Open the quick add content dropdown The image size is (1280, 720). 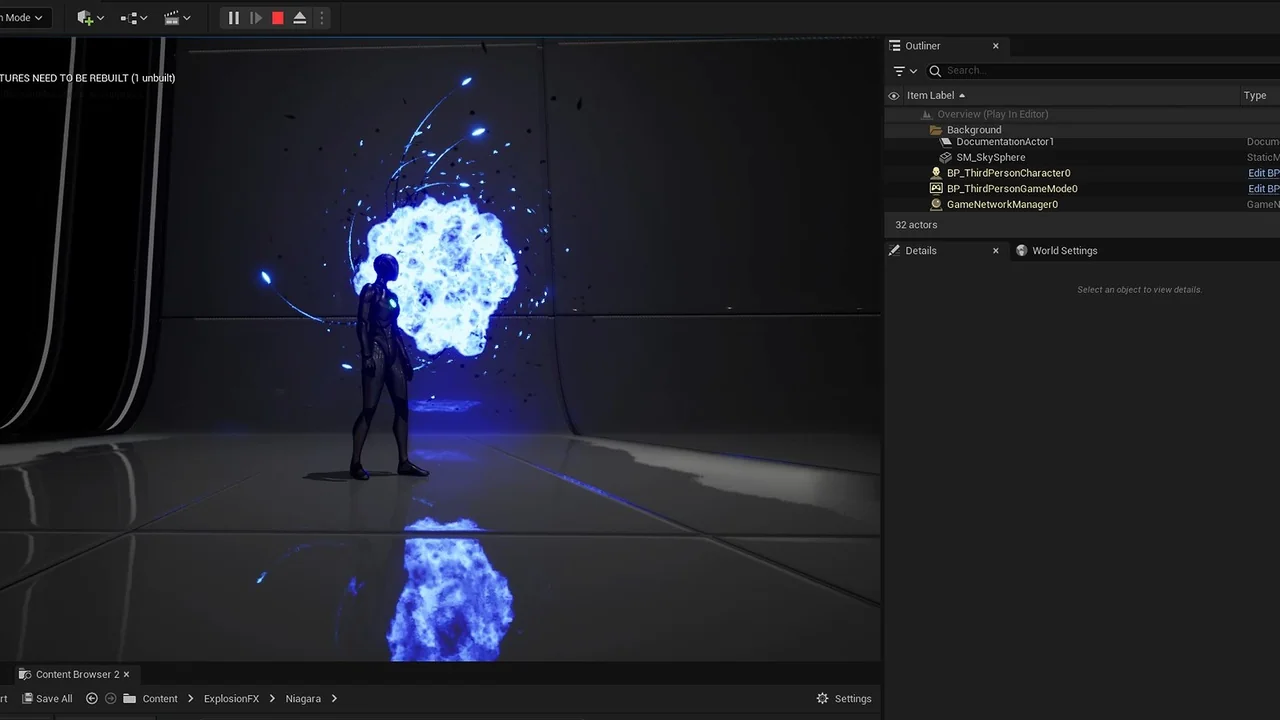tap(90, 18)
